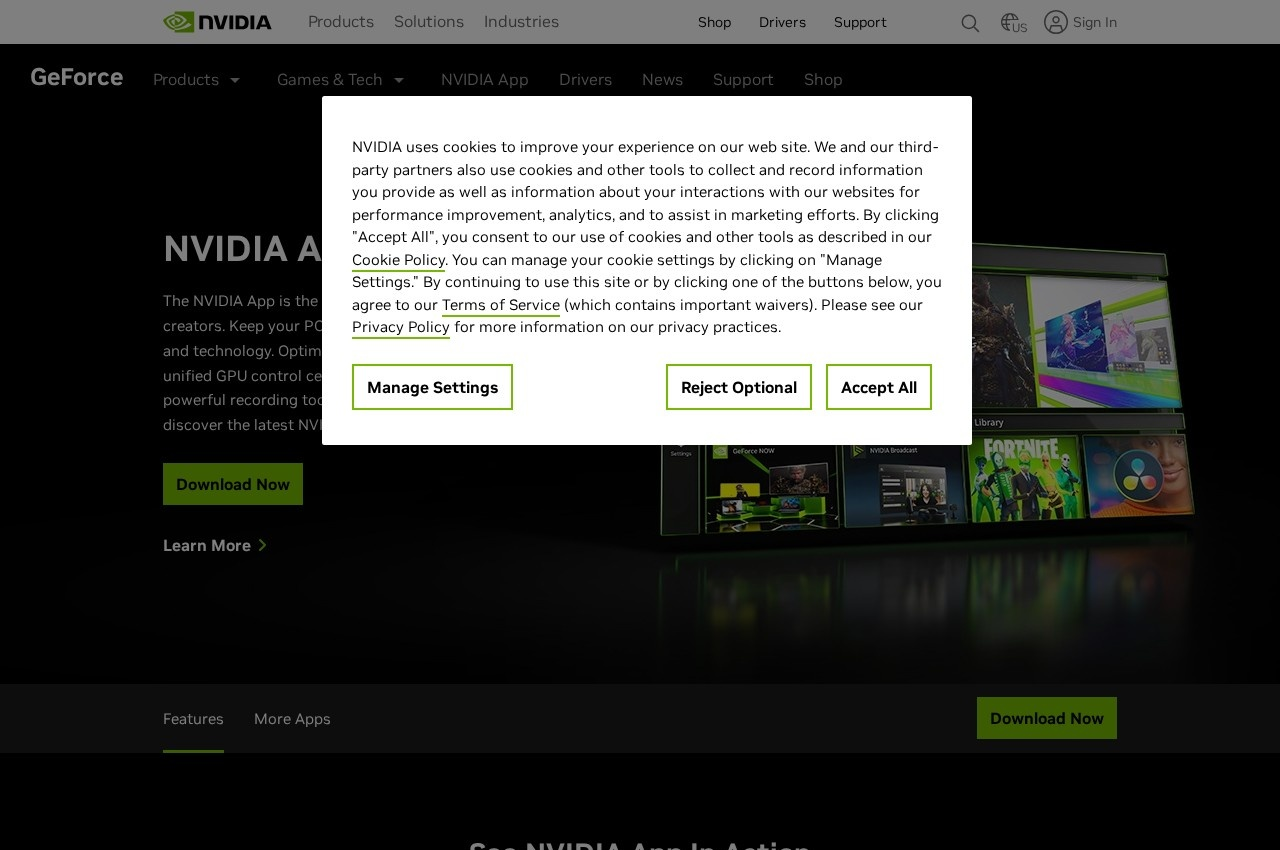Screen dimensions: 1280x850
Task: Open News in GeForce nav
Action: [x=662, y=80]
